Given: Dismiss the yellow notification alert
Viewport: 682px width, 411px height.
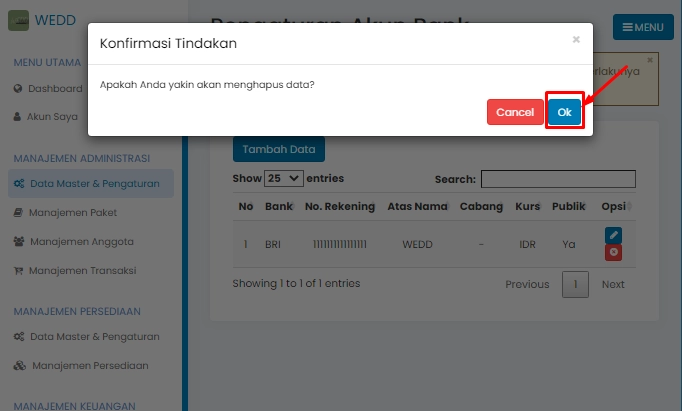Looking at the screenshot, I should (649, 61).
